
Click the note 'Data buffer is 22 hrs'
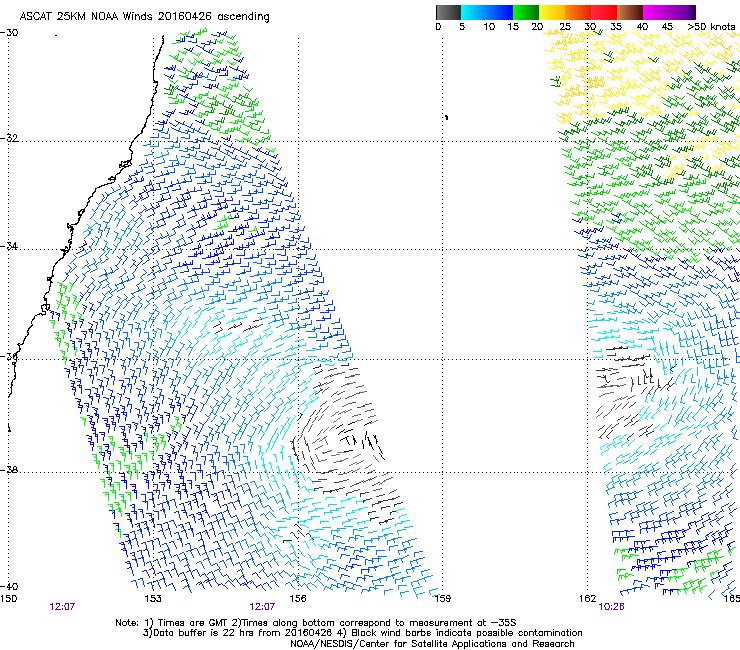pyautogui.click(x=203, y=633)
